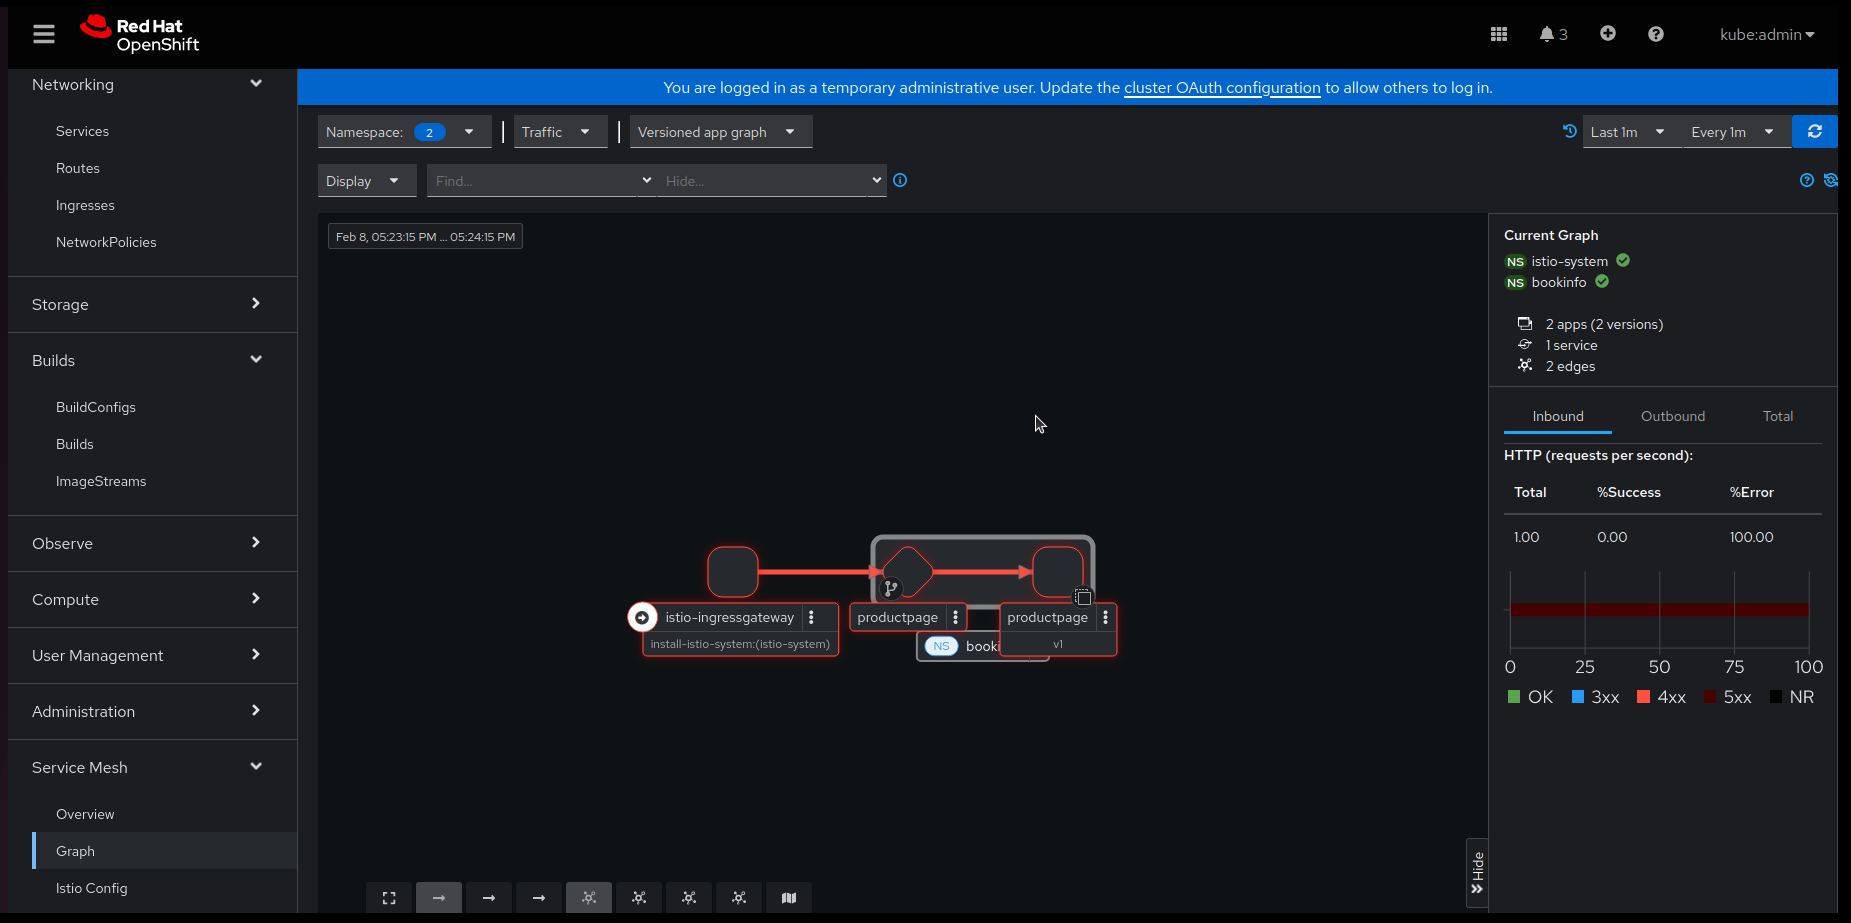Toggle the graph legend map button

click(x=789, y=898)
